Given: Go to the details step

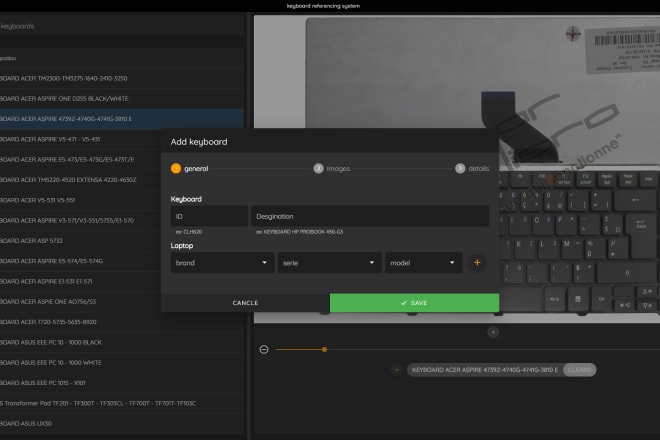Looking at the screenshot, I should 472,168.
